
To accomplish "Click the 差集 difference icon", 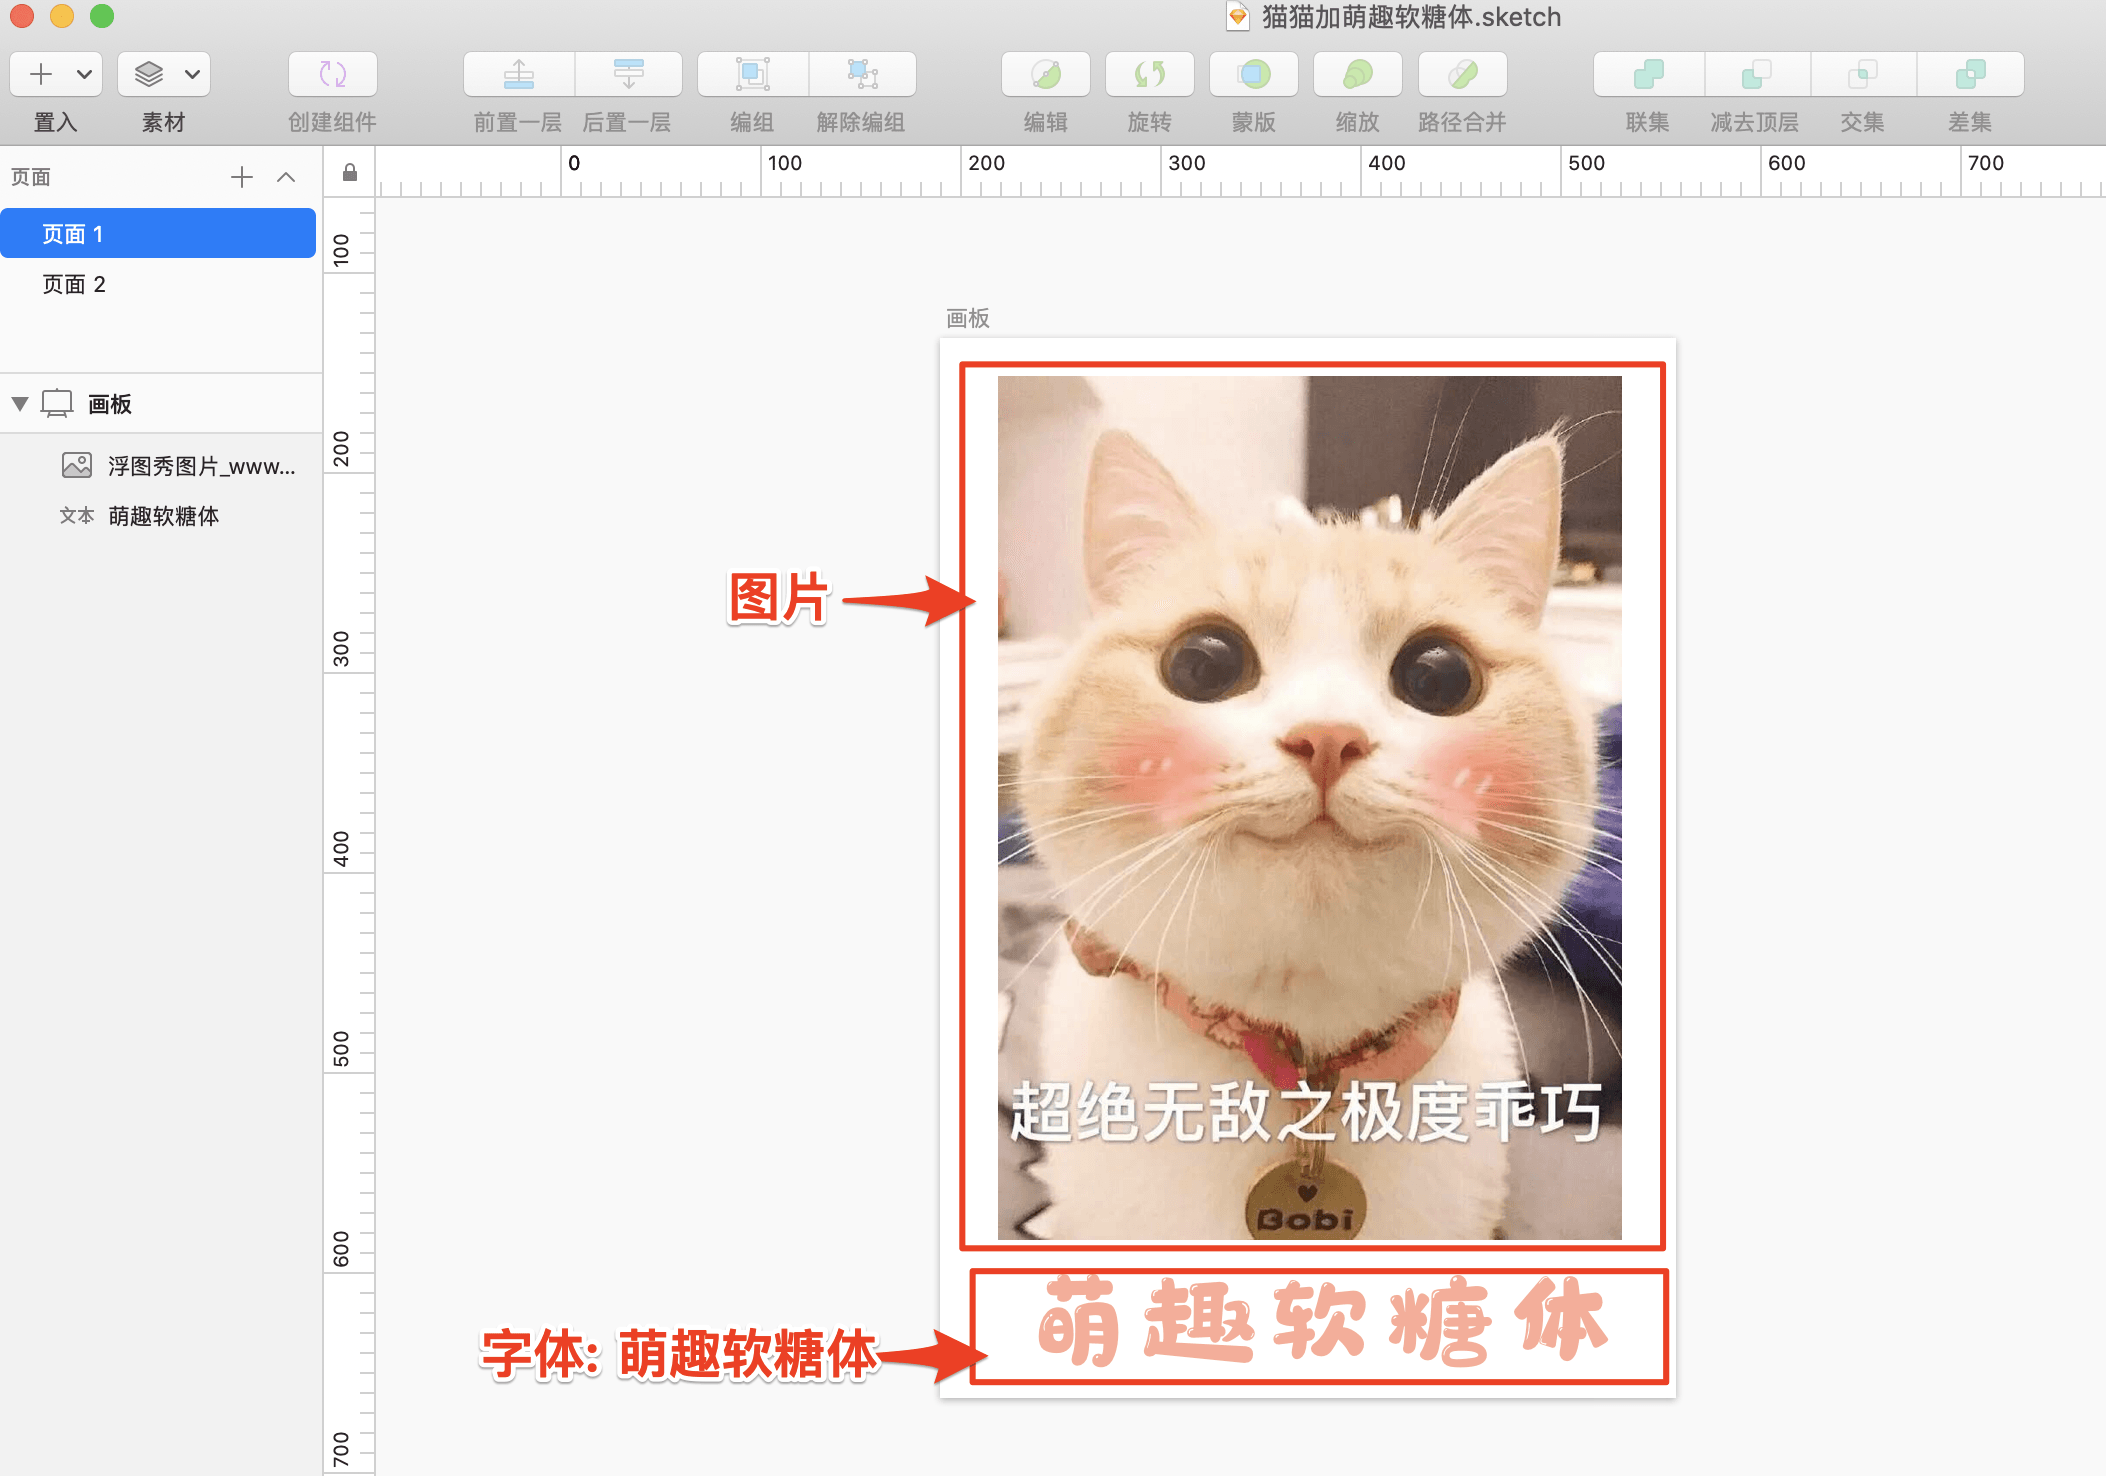I will tap(1970, 74).
